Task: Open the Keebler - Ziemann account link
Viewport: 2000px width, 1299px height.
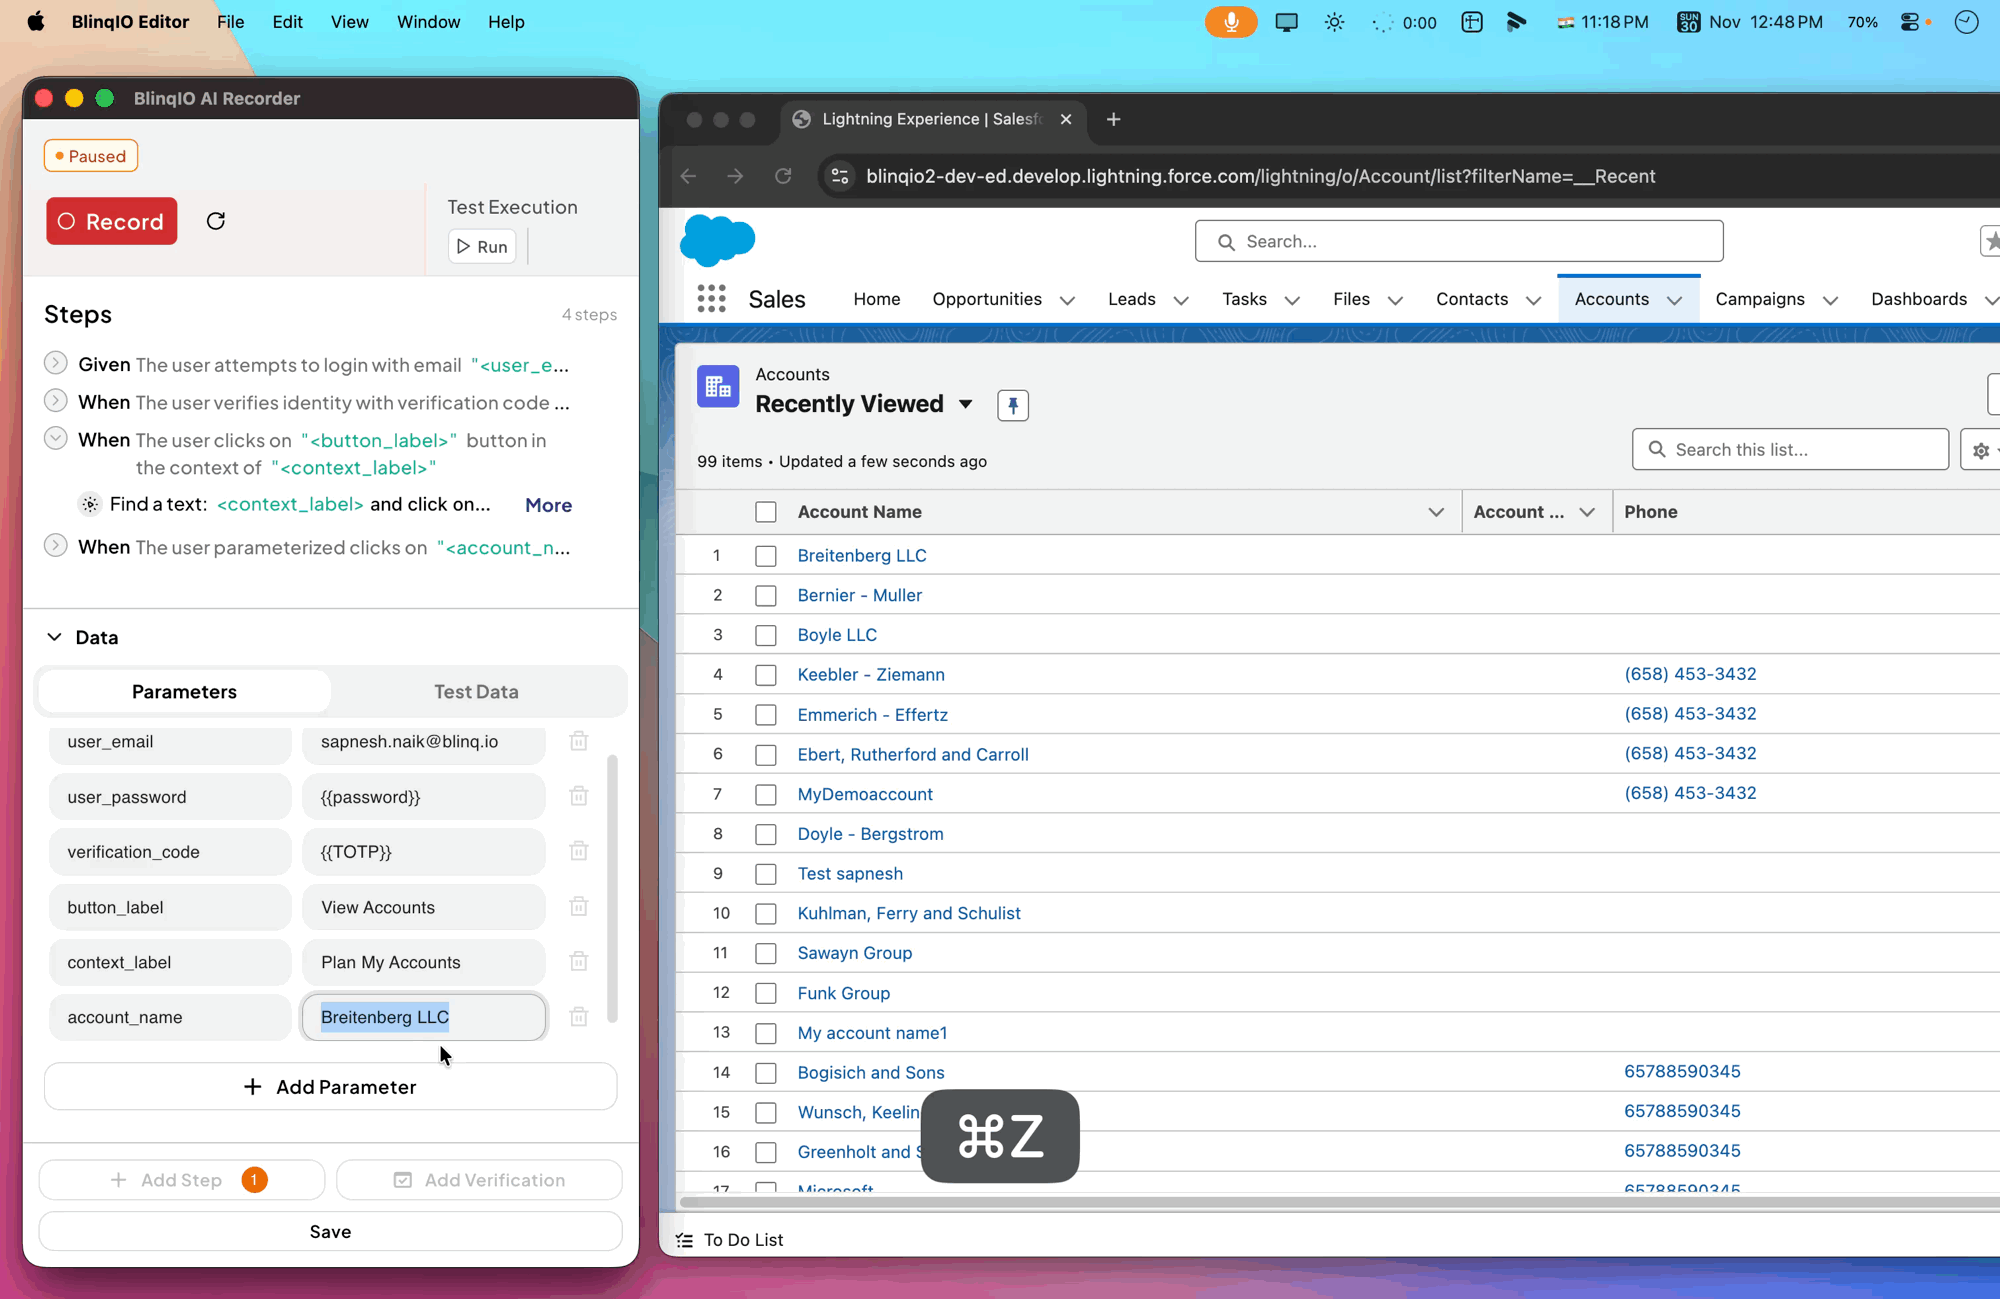Action: (870, 674)
